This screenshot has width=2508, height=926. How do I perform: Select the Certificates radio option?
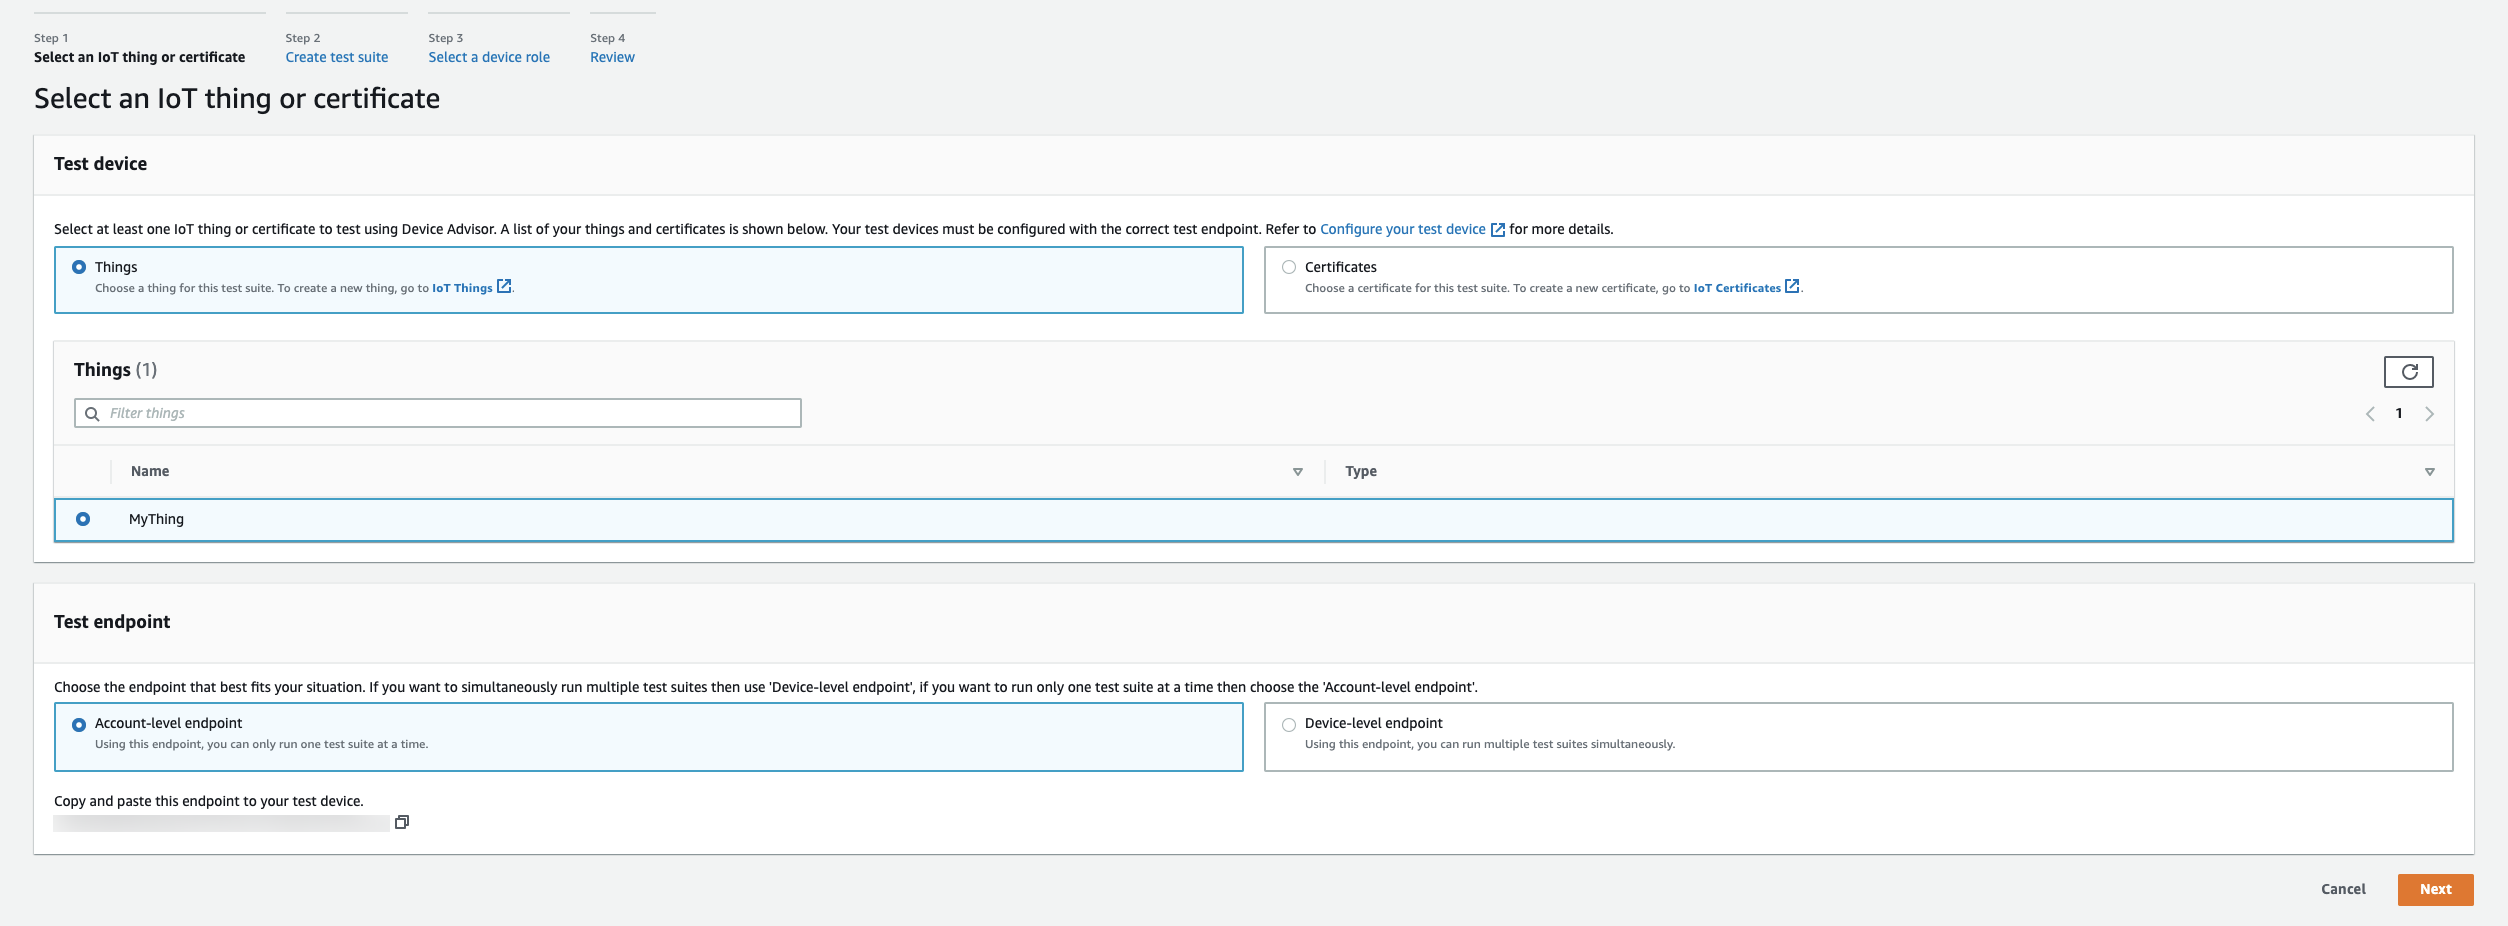click(1289, 267)
